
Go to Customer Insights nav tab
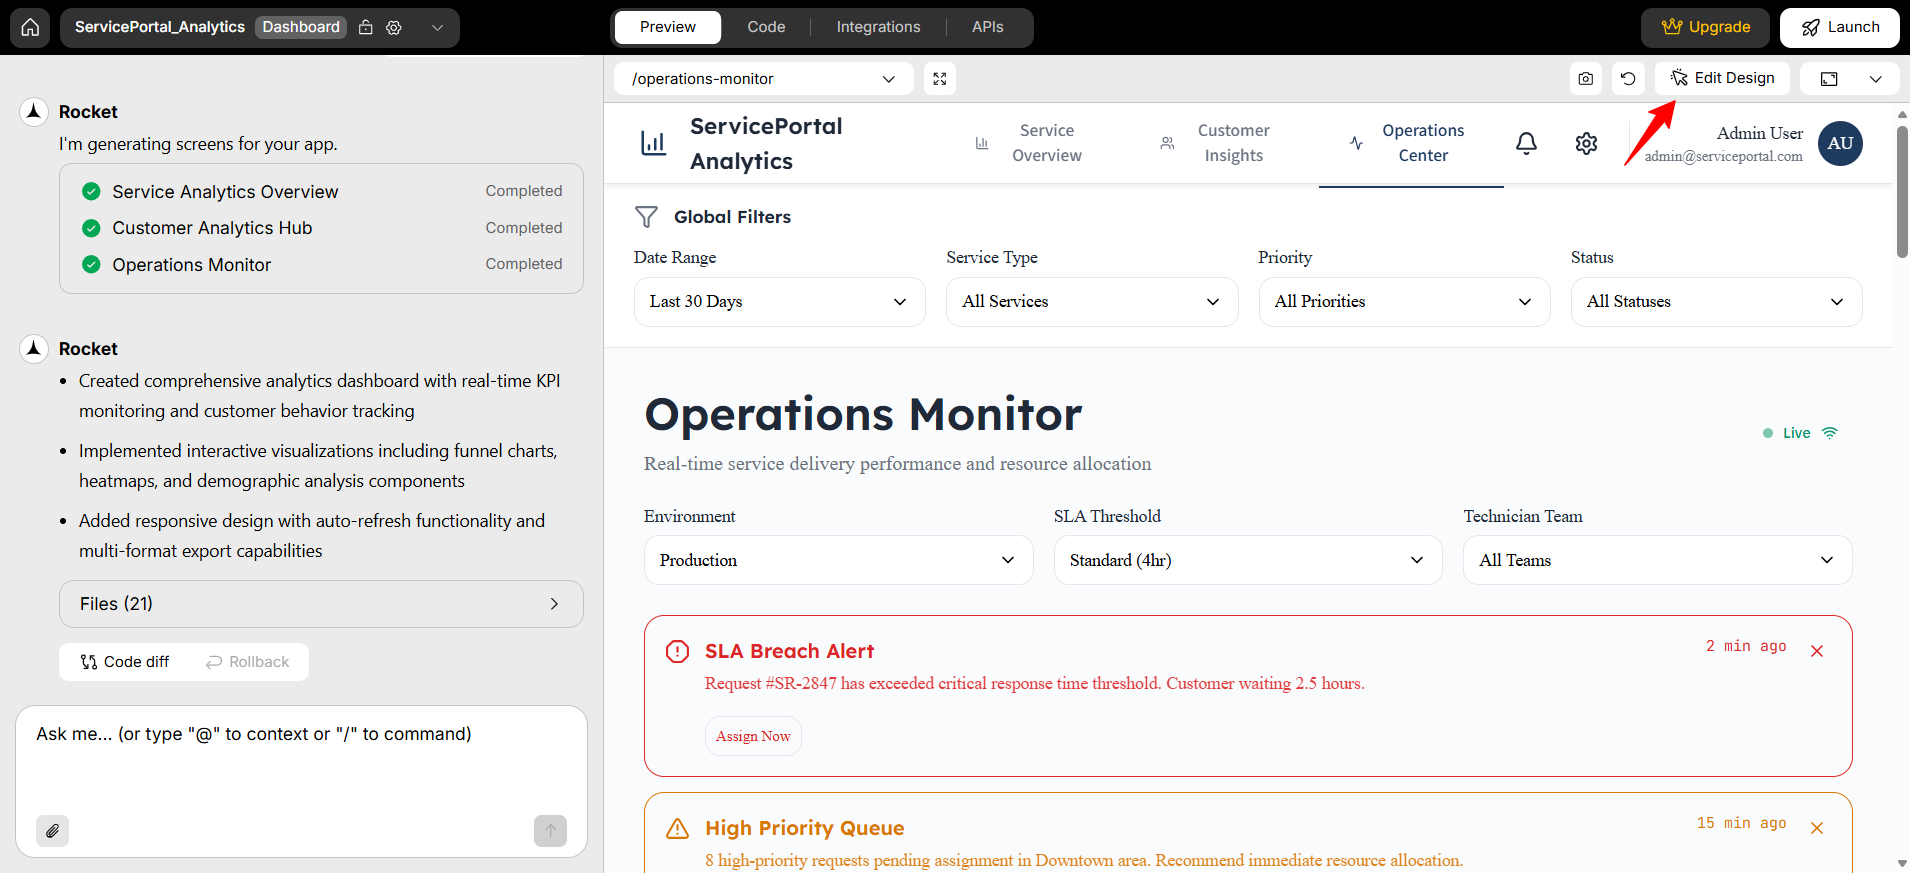tap(1215, 143)
